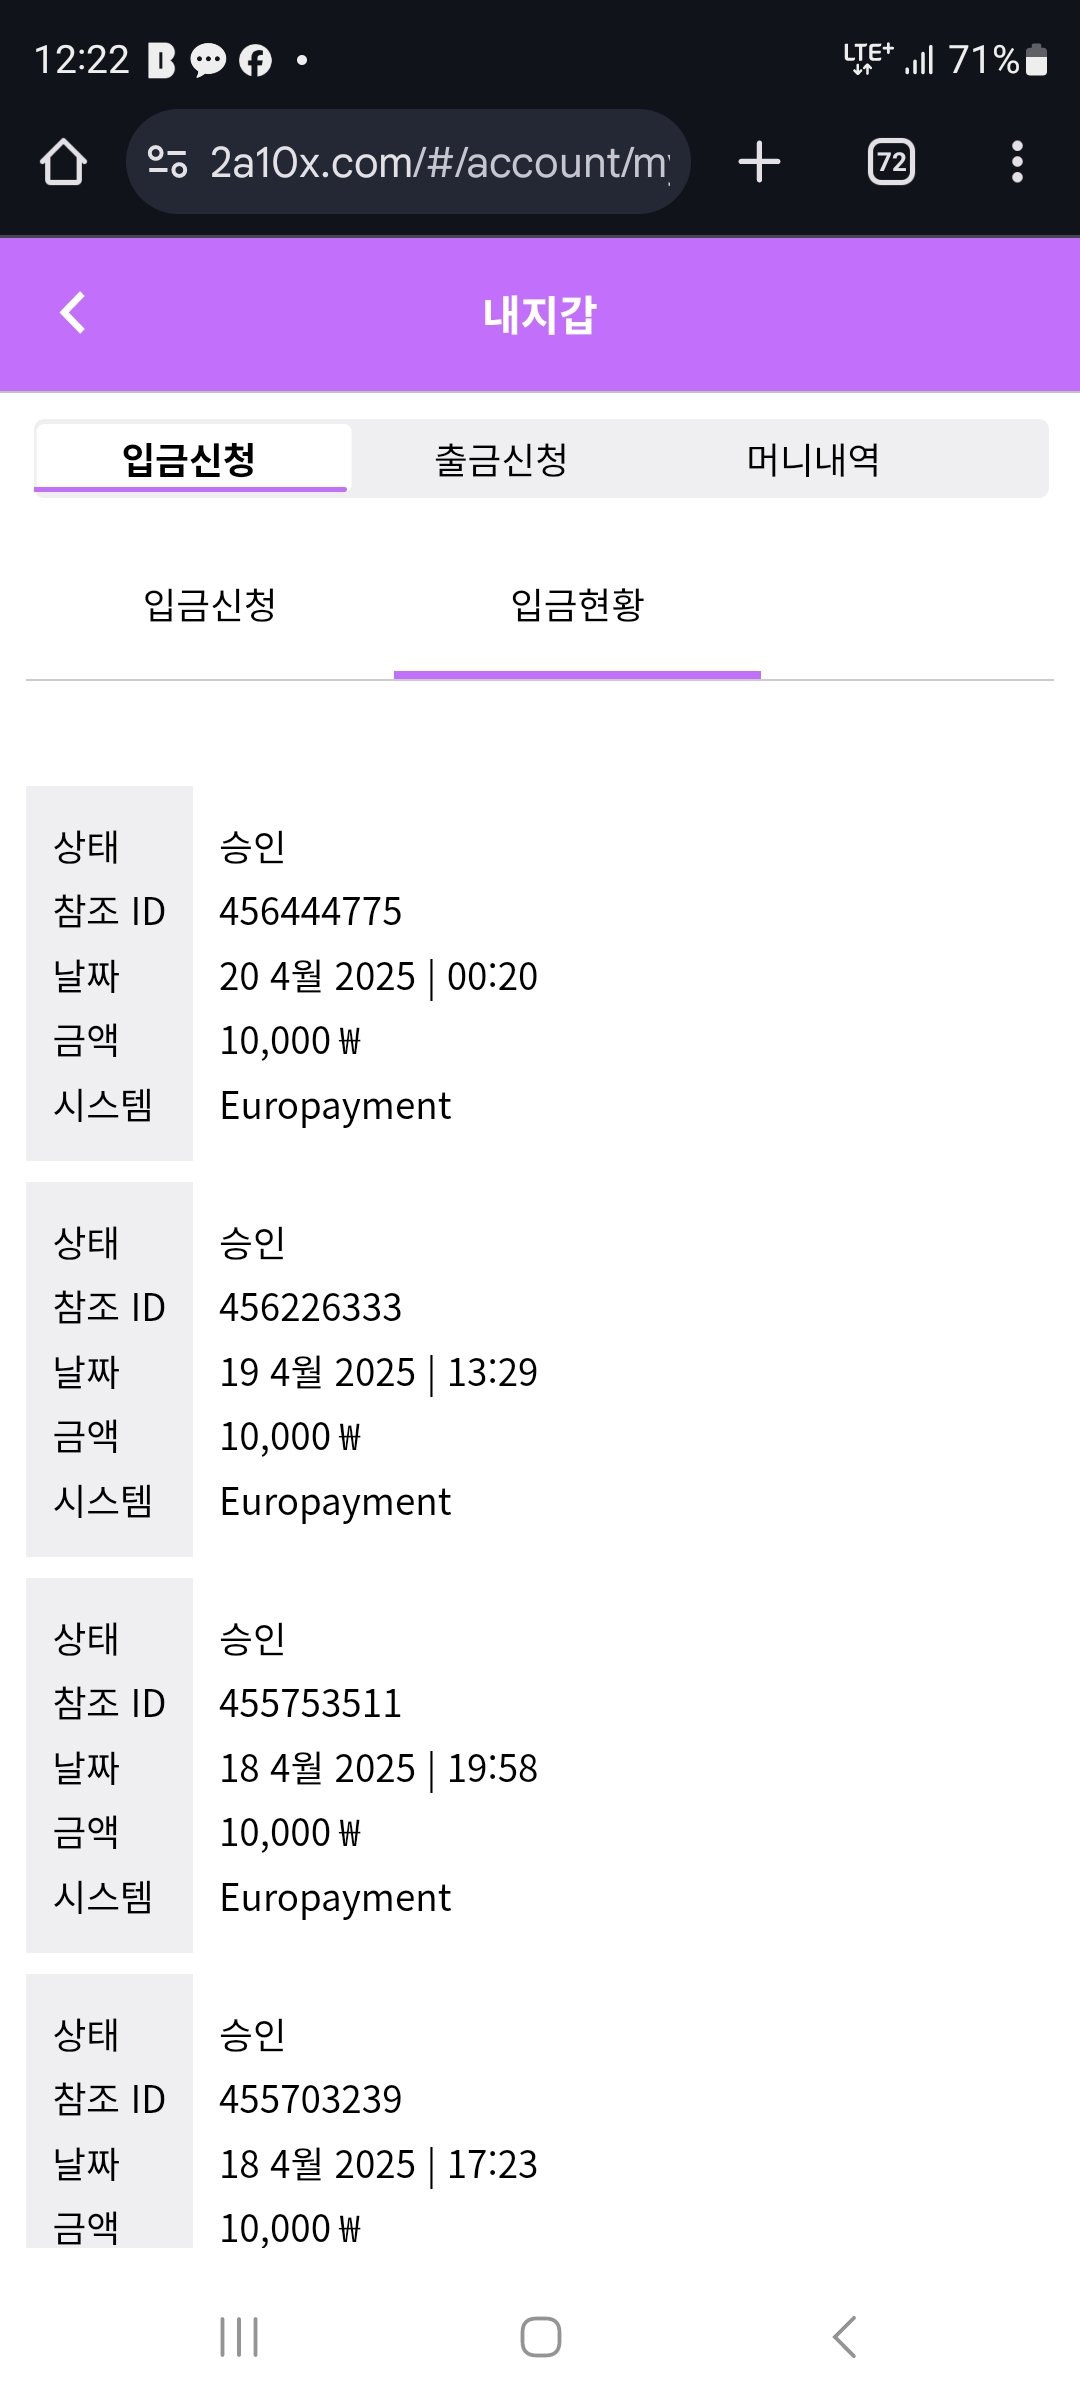Viewport: 1080px width, 2400px height.
Task: Open the 입금신청 sub-tab
Action: point(210,605)
